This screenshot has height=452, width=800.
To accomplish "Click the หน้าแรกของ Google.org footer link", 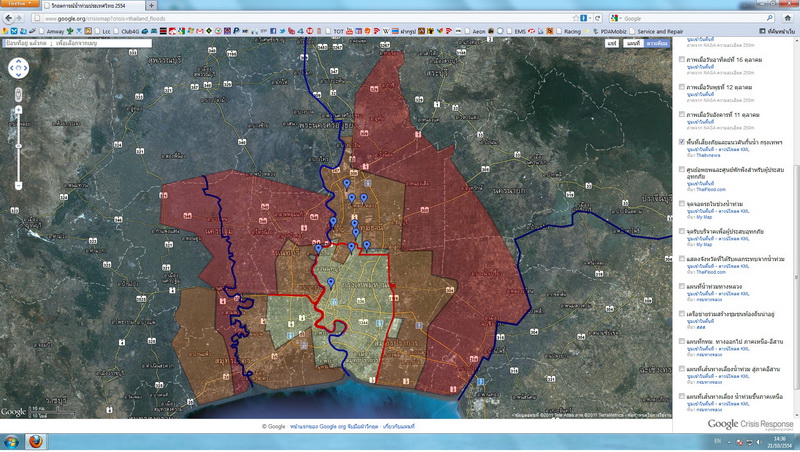I will (334, 426).
